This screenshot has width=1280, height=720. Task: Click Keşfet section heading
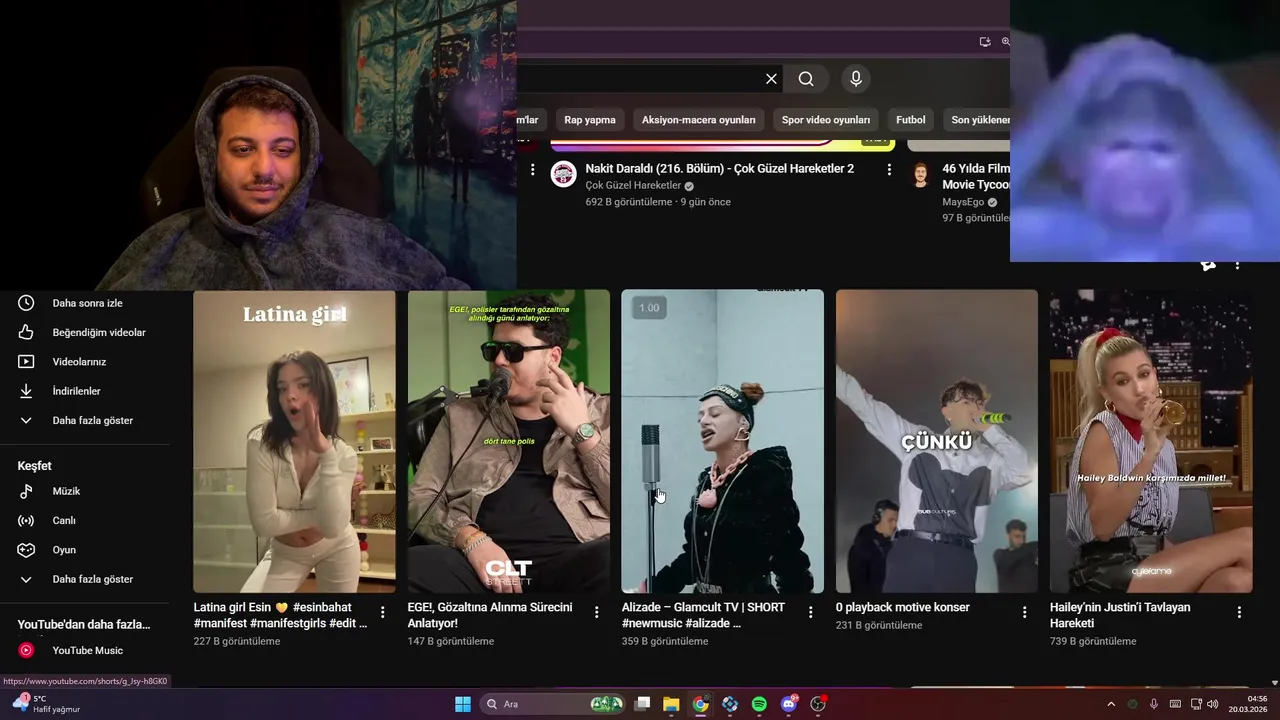pos(34,466)
